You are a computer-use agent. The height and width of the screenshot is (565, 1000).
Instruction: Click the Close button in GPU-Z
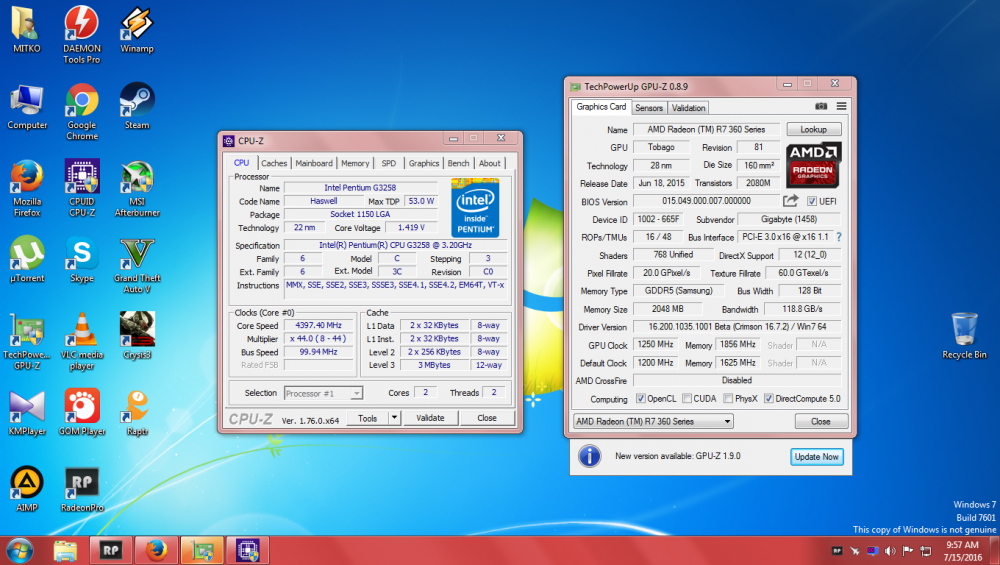821,422
